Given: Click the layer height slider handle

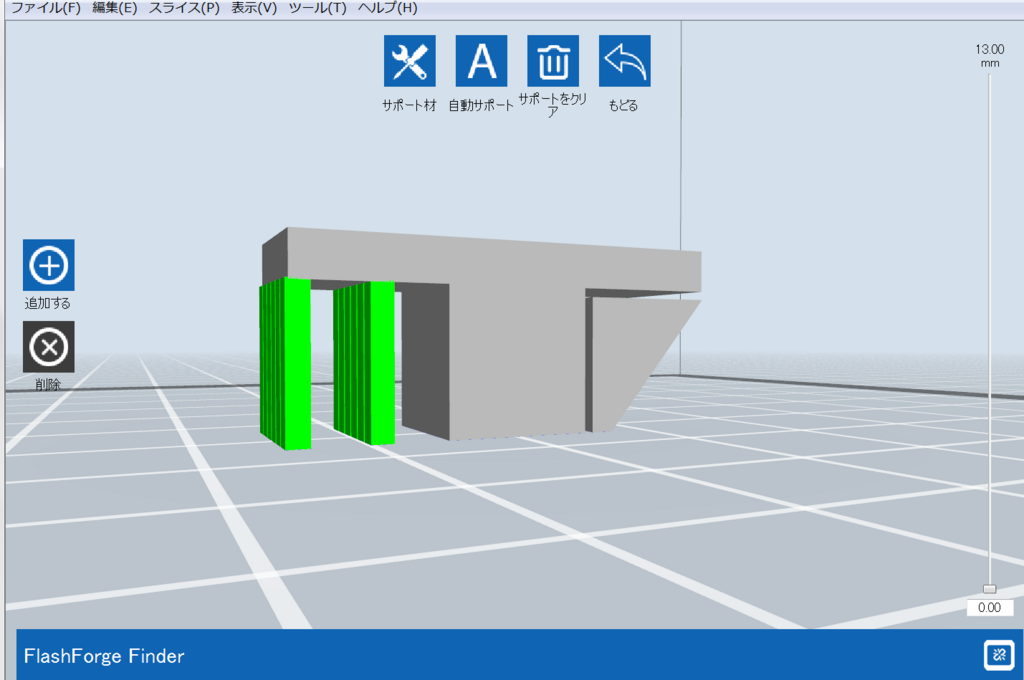Looking at the screenshot, I should [989, 589].
